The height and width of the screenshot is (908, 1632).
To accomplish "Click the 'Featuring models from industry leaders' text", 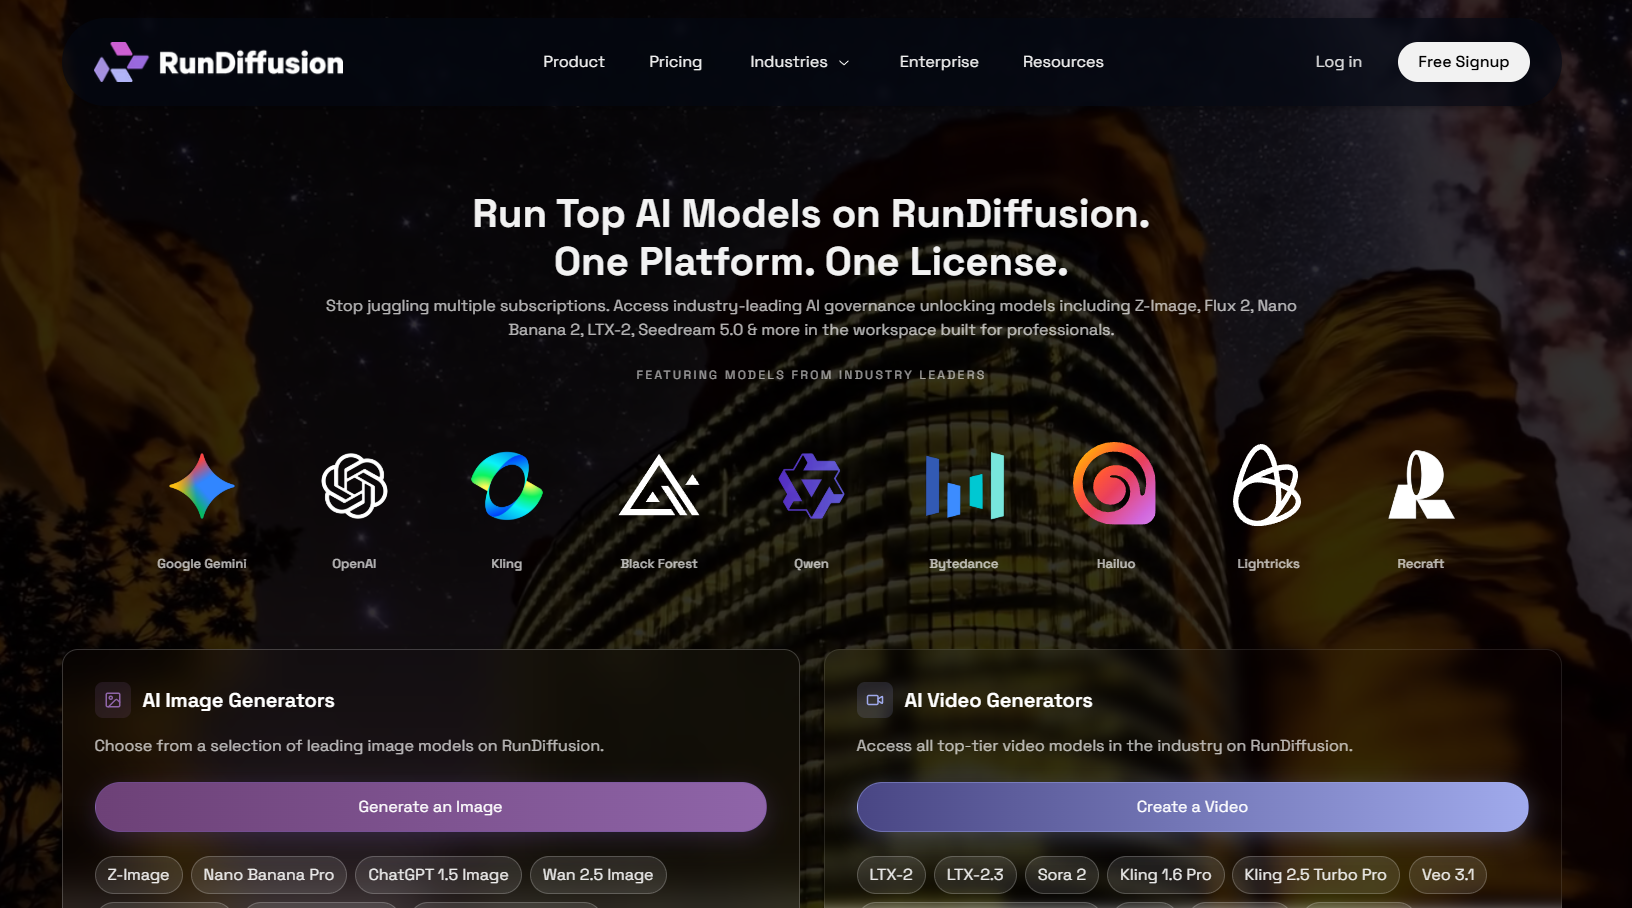I will 811,375.
